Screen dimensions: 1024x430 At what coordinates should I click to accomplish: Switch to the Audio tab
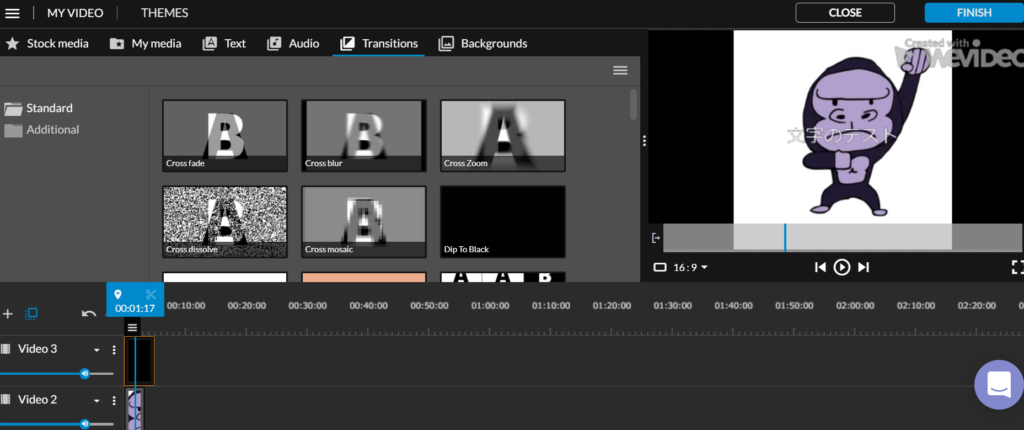293,44
